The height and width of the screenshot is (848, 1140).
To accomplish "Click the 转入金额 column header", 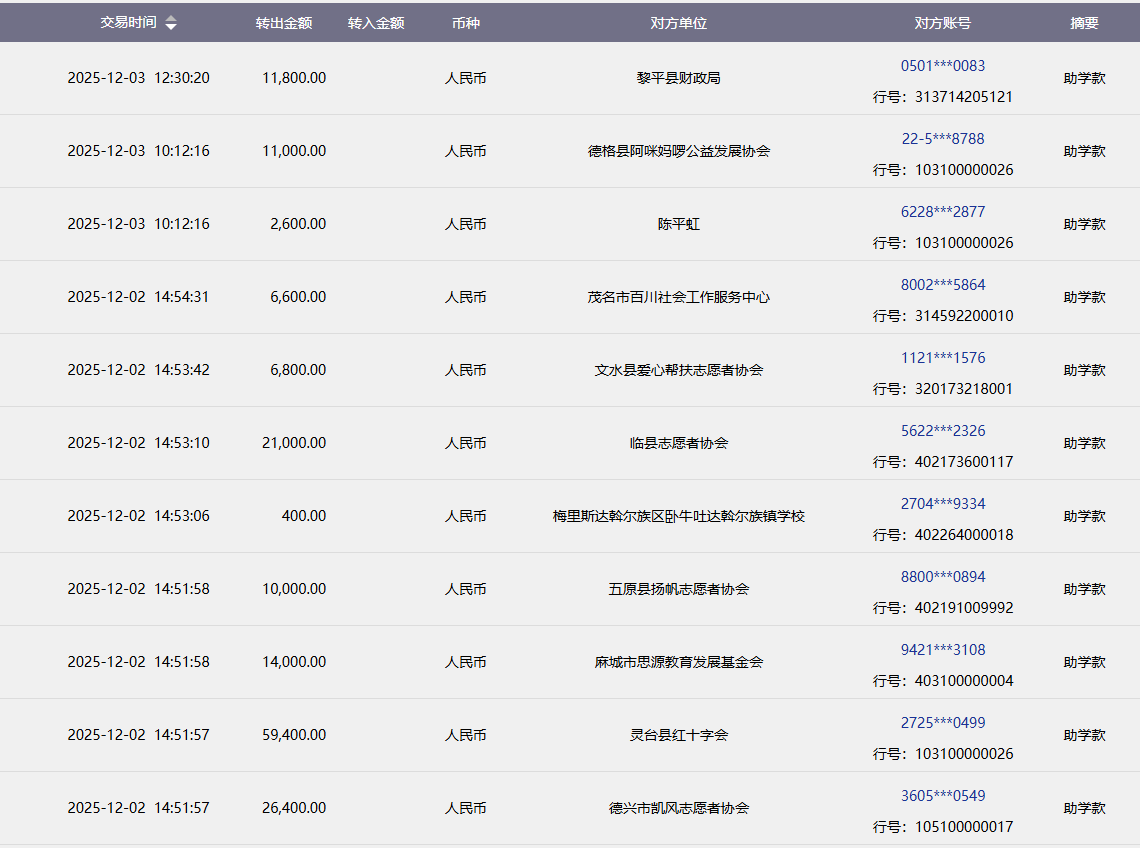I will (376, 23).
